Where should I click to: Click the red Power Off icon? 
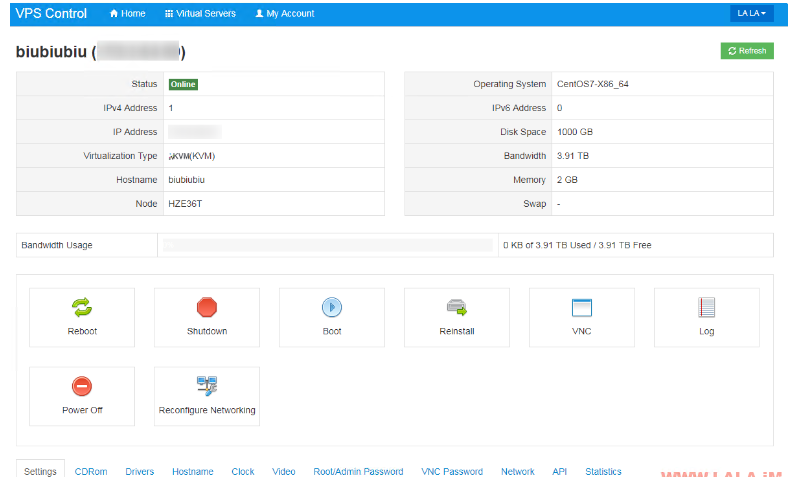(x=82, y=386)
